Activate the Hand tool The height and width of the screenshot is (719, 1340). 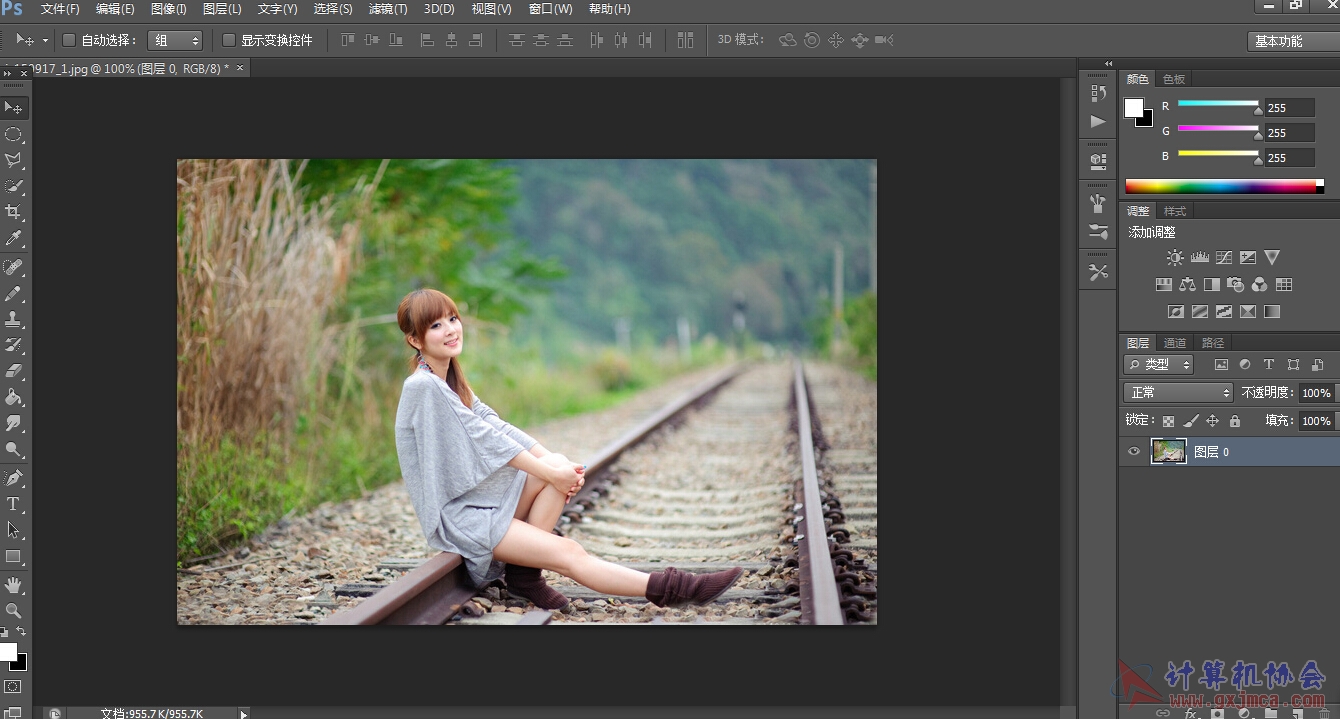coord(14,584)
